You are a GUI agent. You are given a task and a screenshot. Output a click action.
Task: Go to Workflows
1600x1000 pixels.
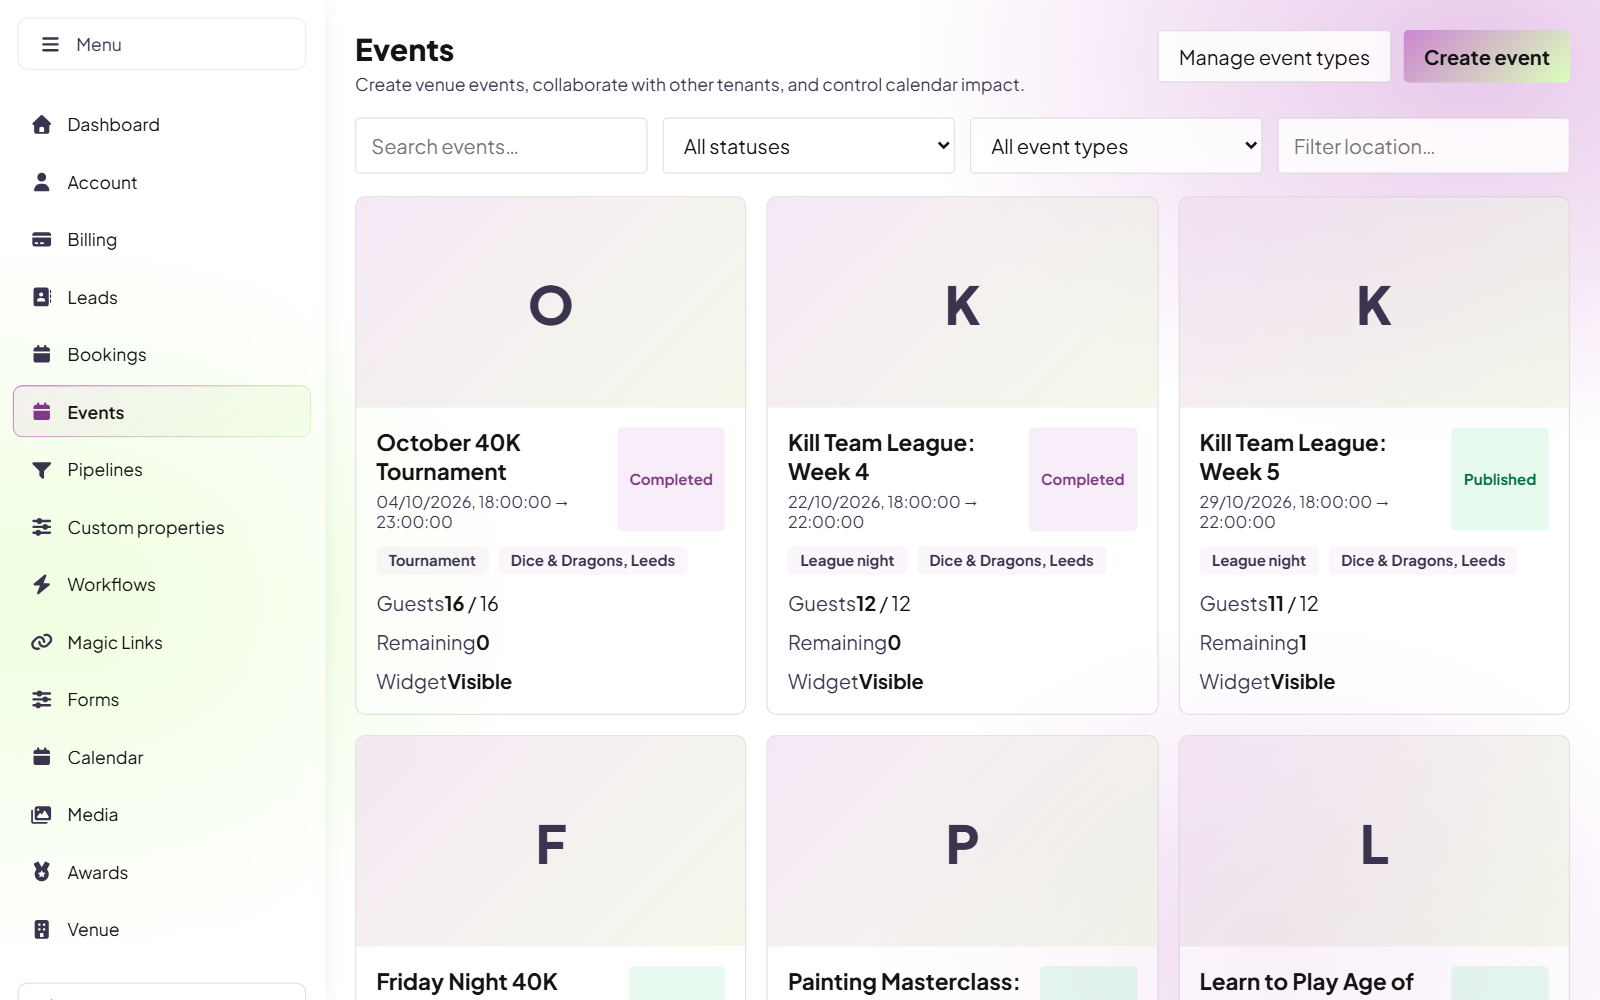coord(162,585)
